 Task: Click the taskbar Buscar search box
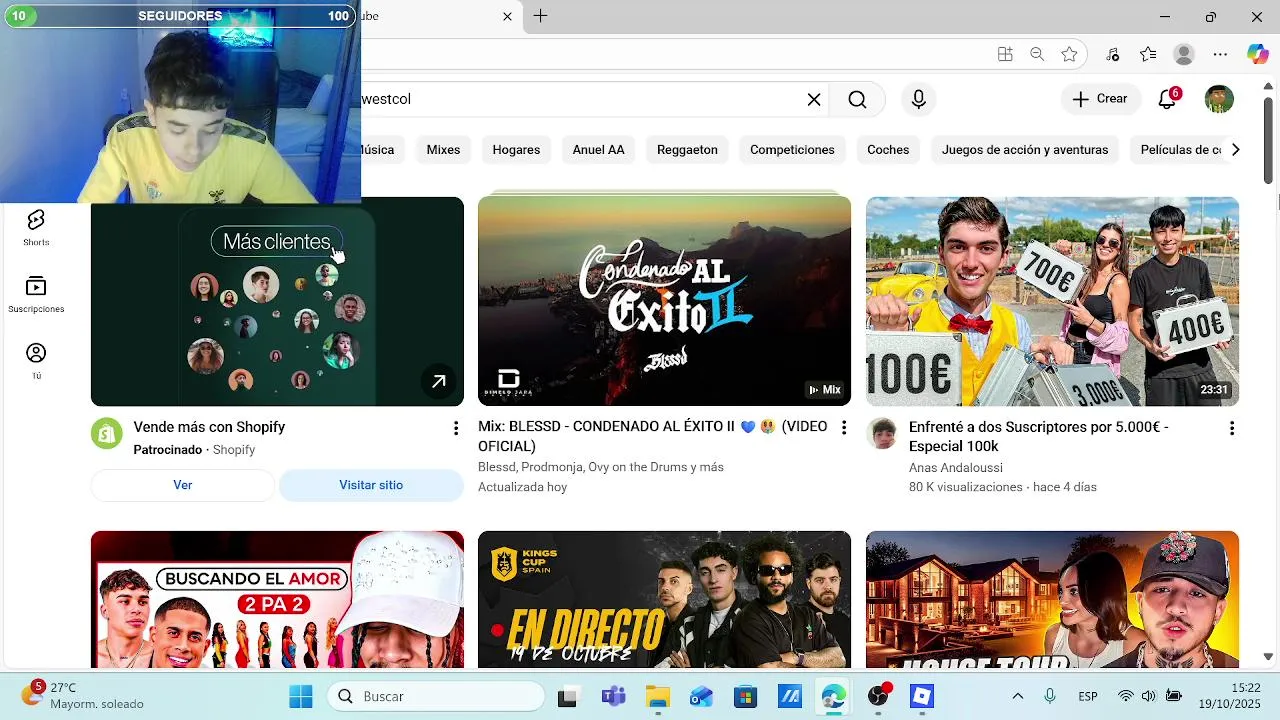pyautogui.click(x=436, y=696)
